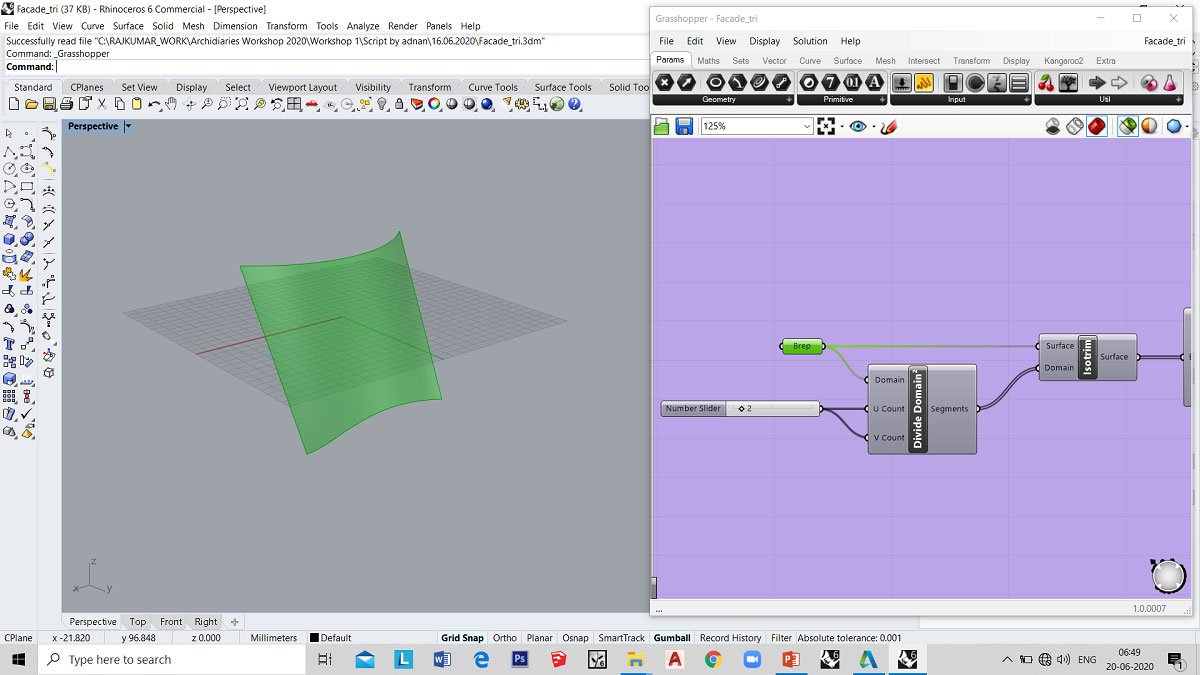Expand the Geometry panel category

pyautogui.click(x=788, y=100)
